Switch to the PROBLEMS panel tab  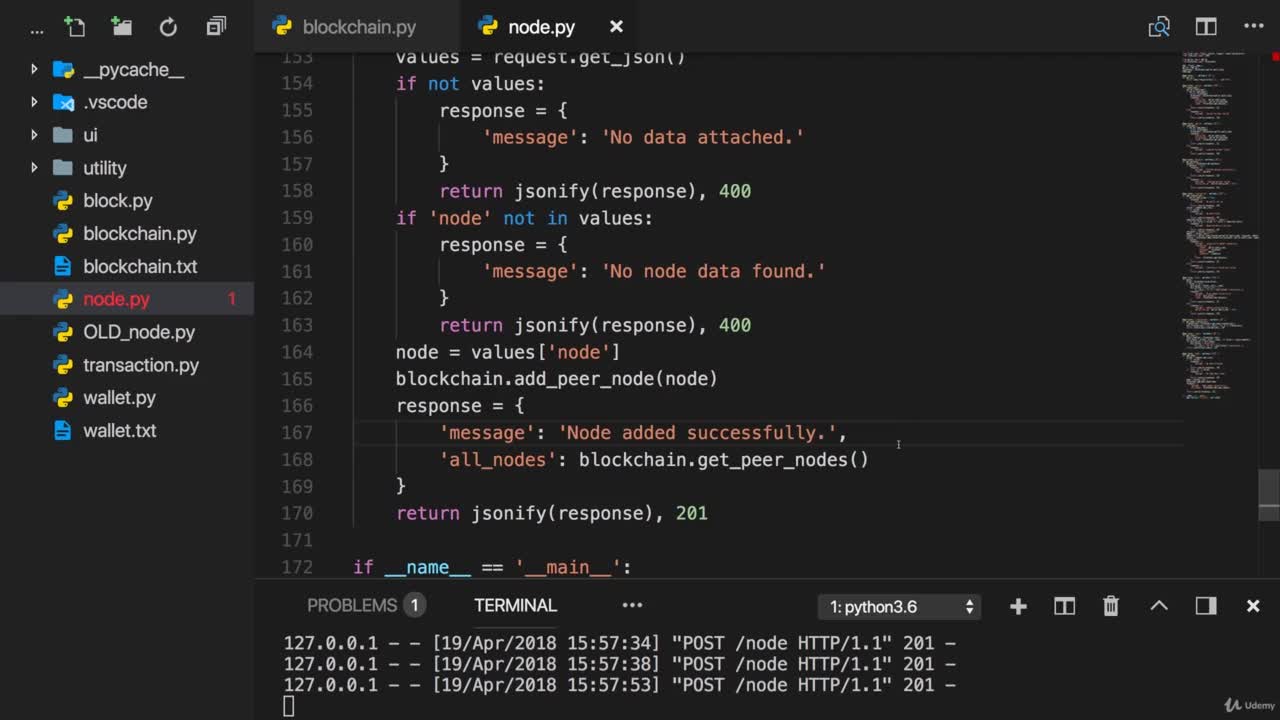(x=352, y=605)
